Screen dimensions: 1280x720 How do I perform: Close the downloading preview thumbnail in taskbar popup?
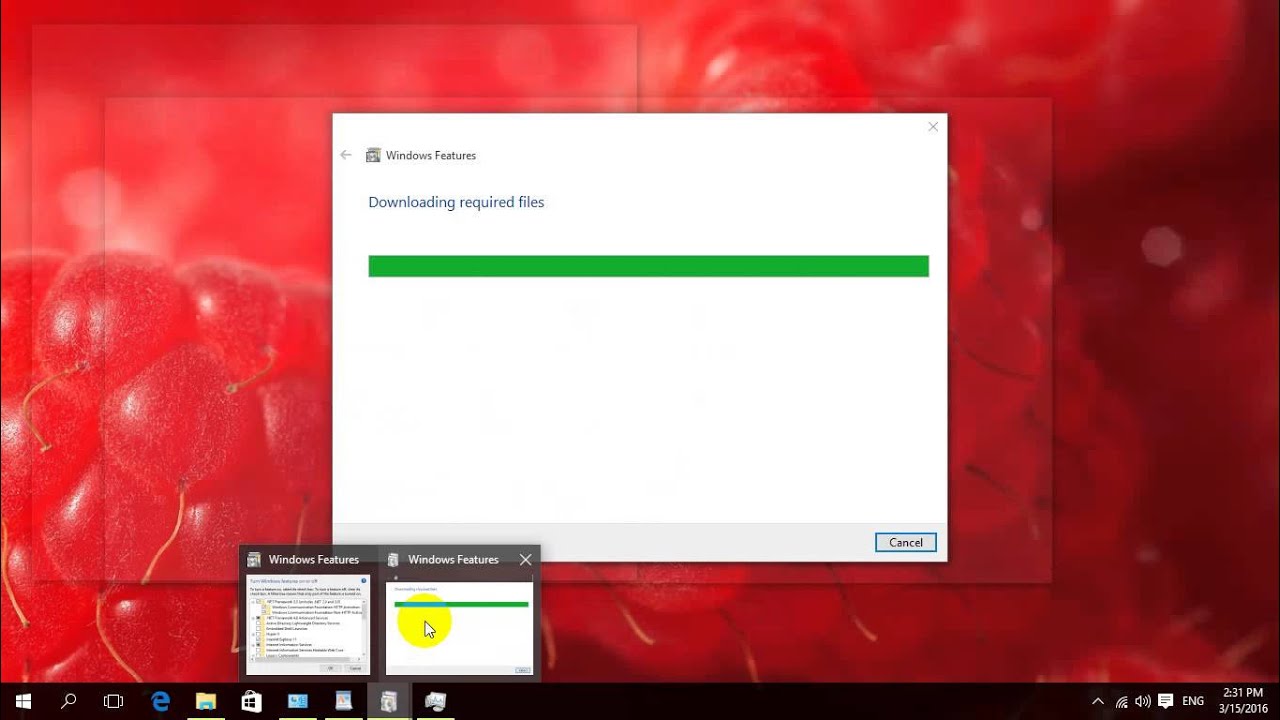(525, 560)
